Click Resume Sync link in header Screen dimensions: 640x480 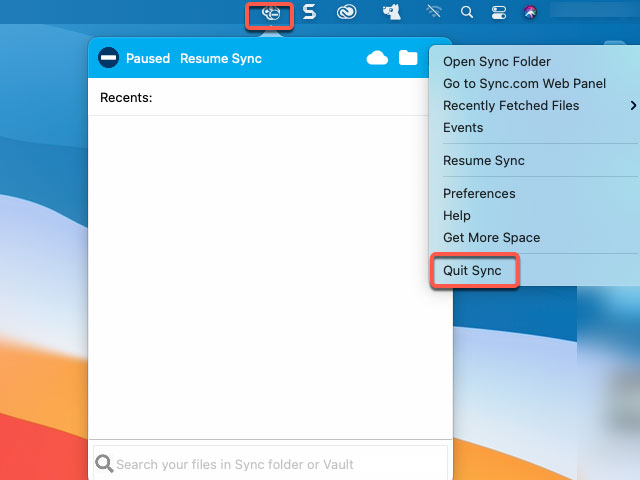tap(221, 58)
